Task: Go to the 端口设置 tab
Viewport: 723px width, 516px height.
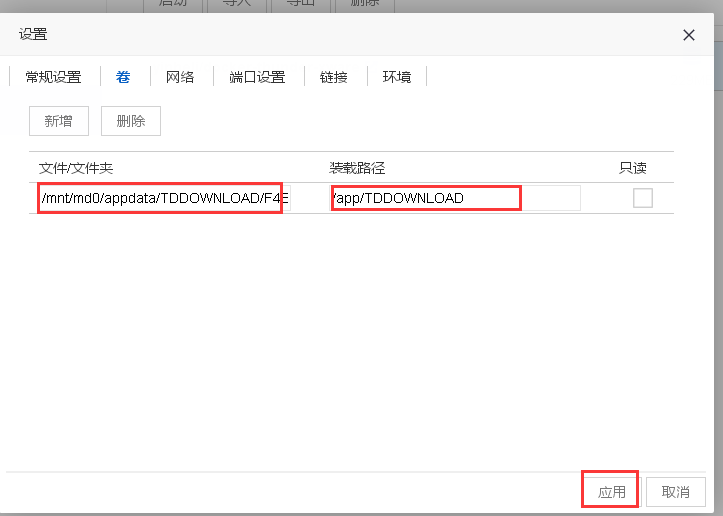Action: coord(257,77)
